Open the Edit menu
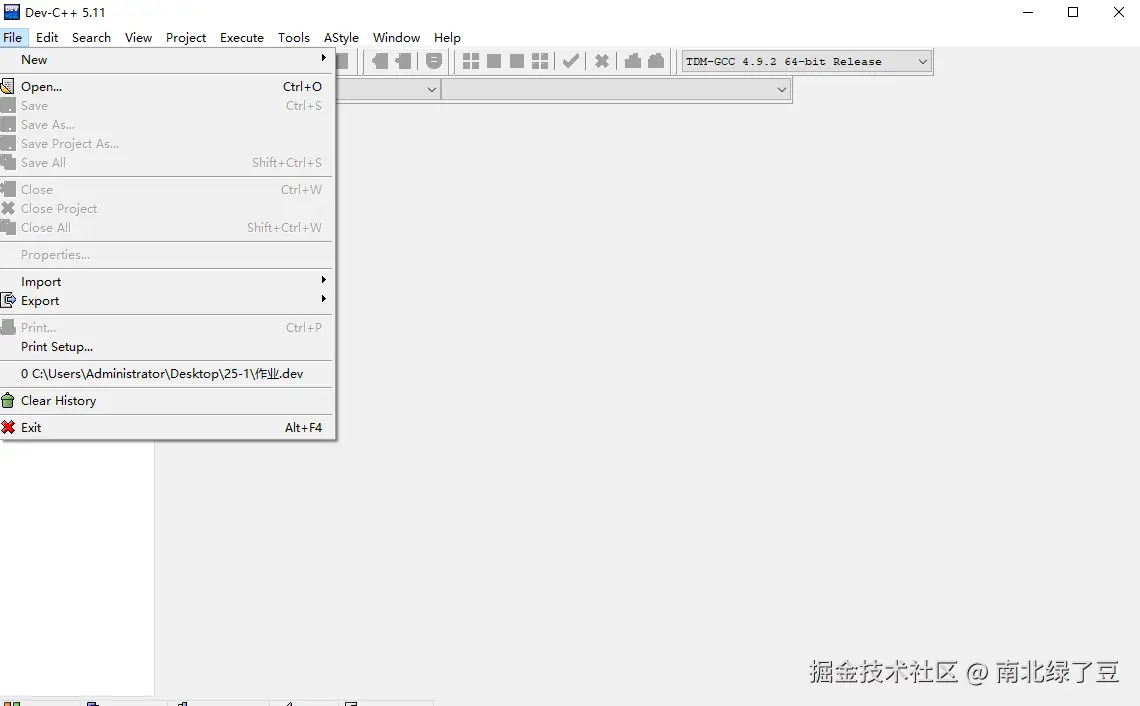Image resolution: width=1140 pixels, height=706 pixels. tap(47, 37)
